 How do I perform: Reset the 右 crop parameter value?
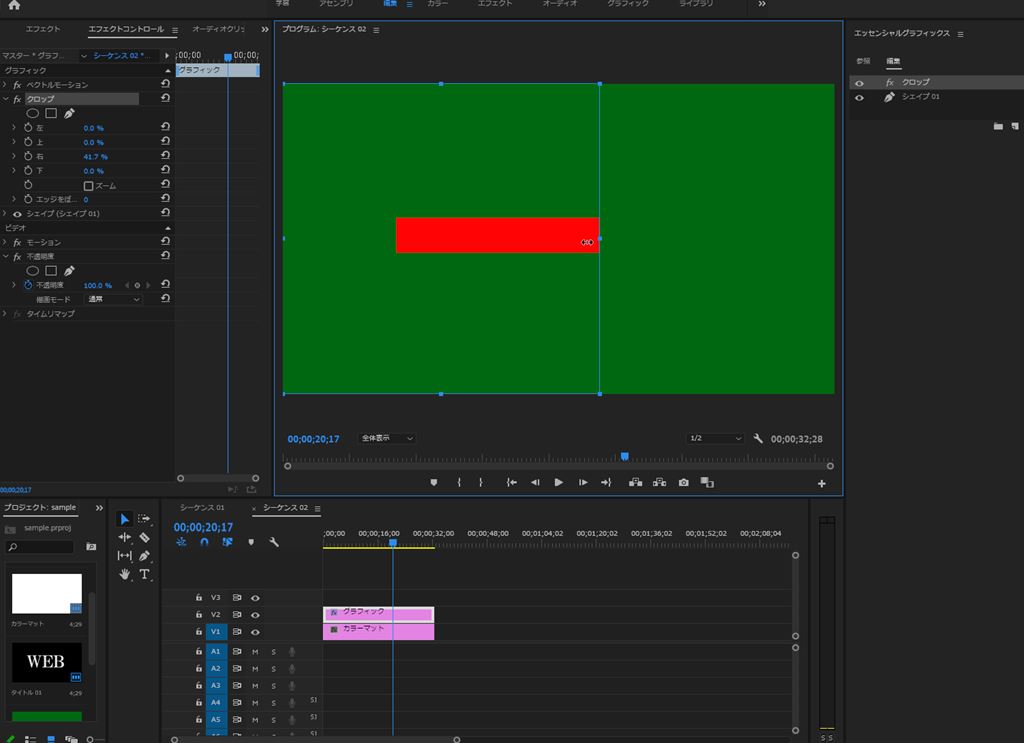tap(165, 157)
